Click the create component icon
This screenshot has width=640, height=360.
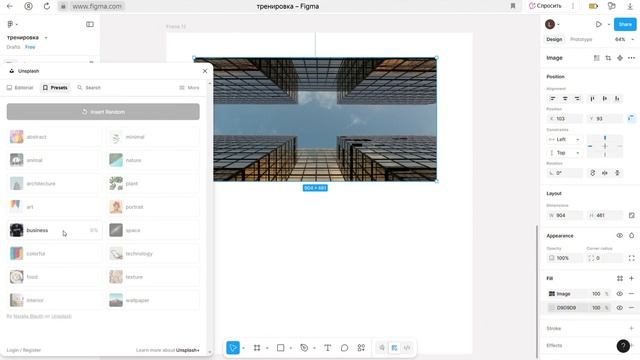point(620,58)
